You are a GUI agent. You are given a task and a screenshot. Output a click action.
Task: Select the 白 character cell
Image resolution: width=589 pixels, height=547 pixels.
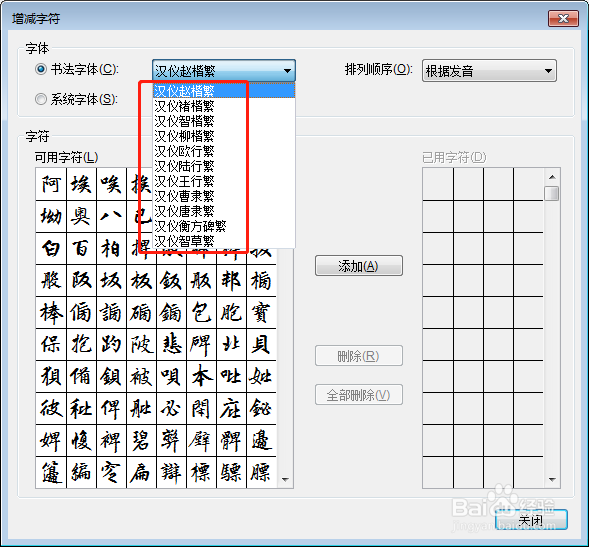coord(51,248)
